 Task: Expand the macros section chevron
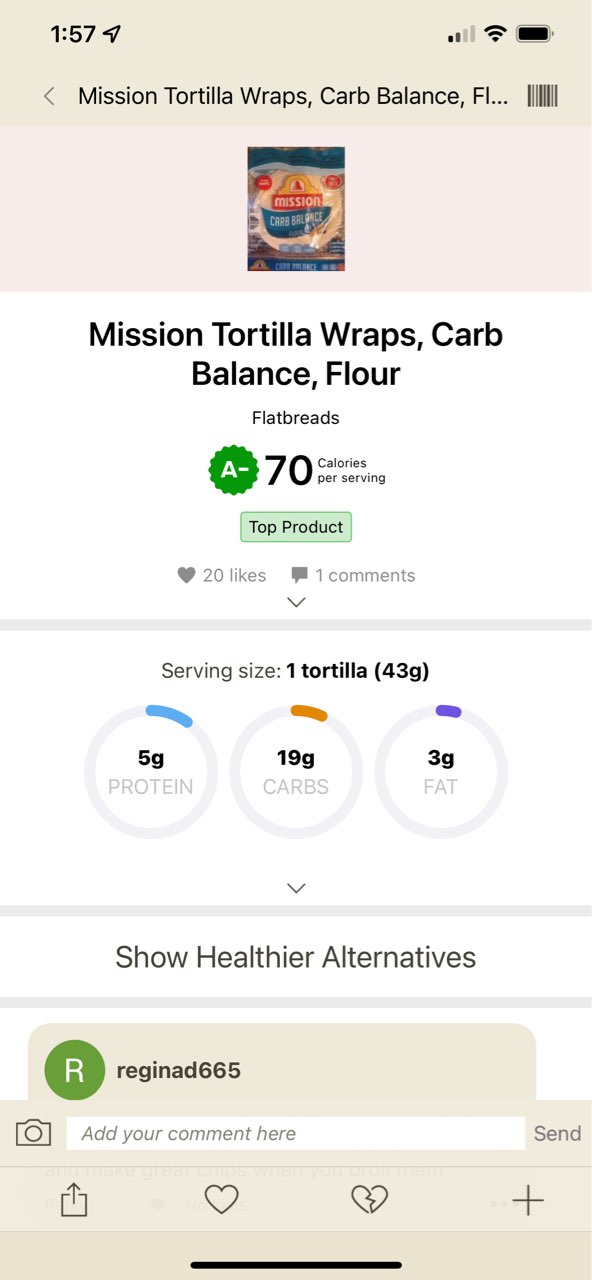(296, 888)
